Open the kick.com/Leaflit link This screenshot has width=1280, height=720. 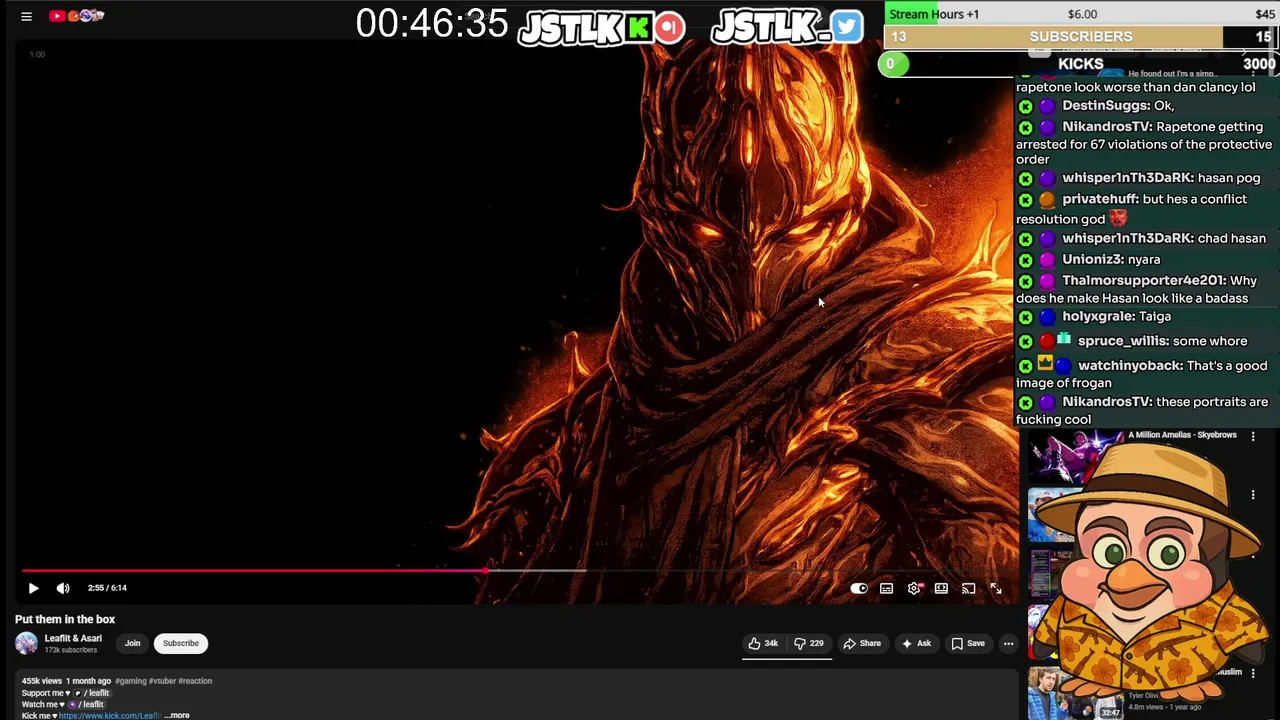(109, 716)
